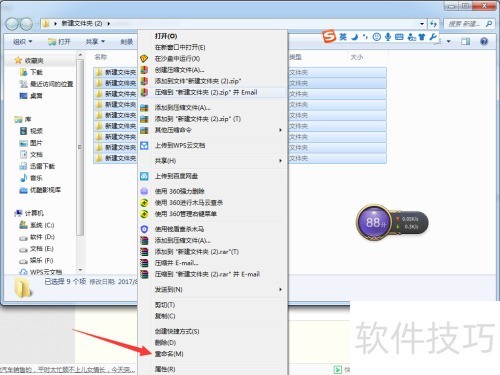Screen dimensions: 500x375
Task: Toggle the Sogou moon half-width icon
Action: tap(355, 37)
